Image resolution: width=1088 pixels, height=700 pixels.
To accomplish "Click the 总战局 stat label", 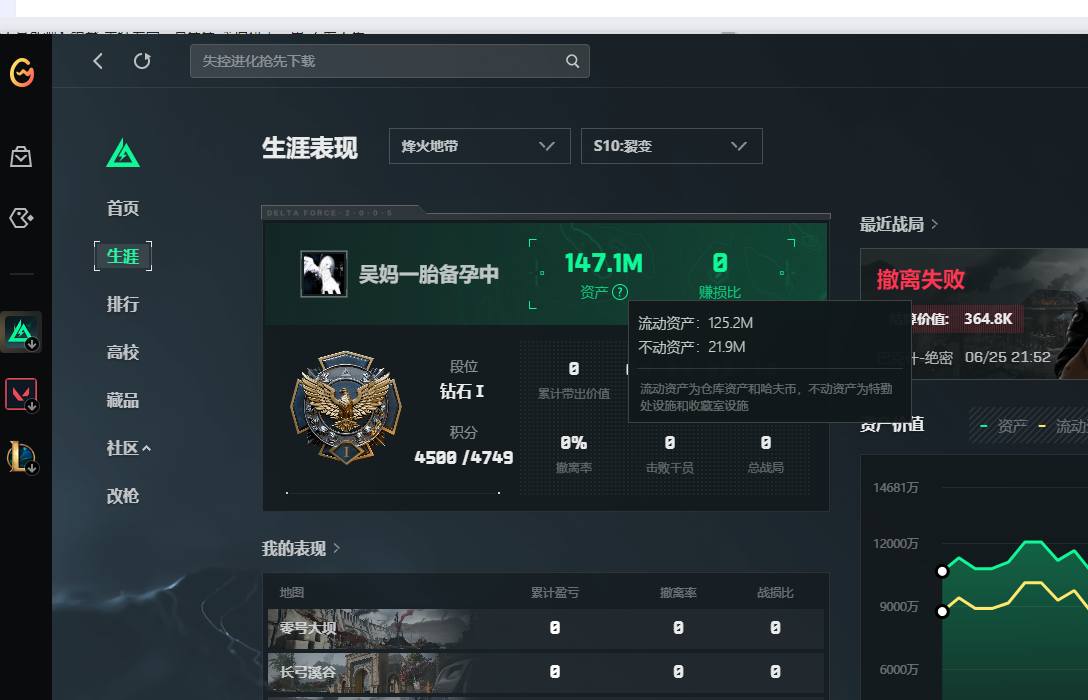I will coord(766,468).
